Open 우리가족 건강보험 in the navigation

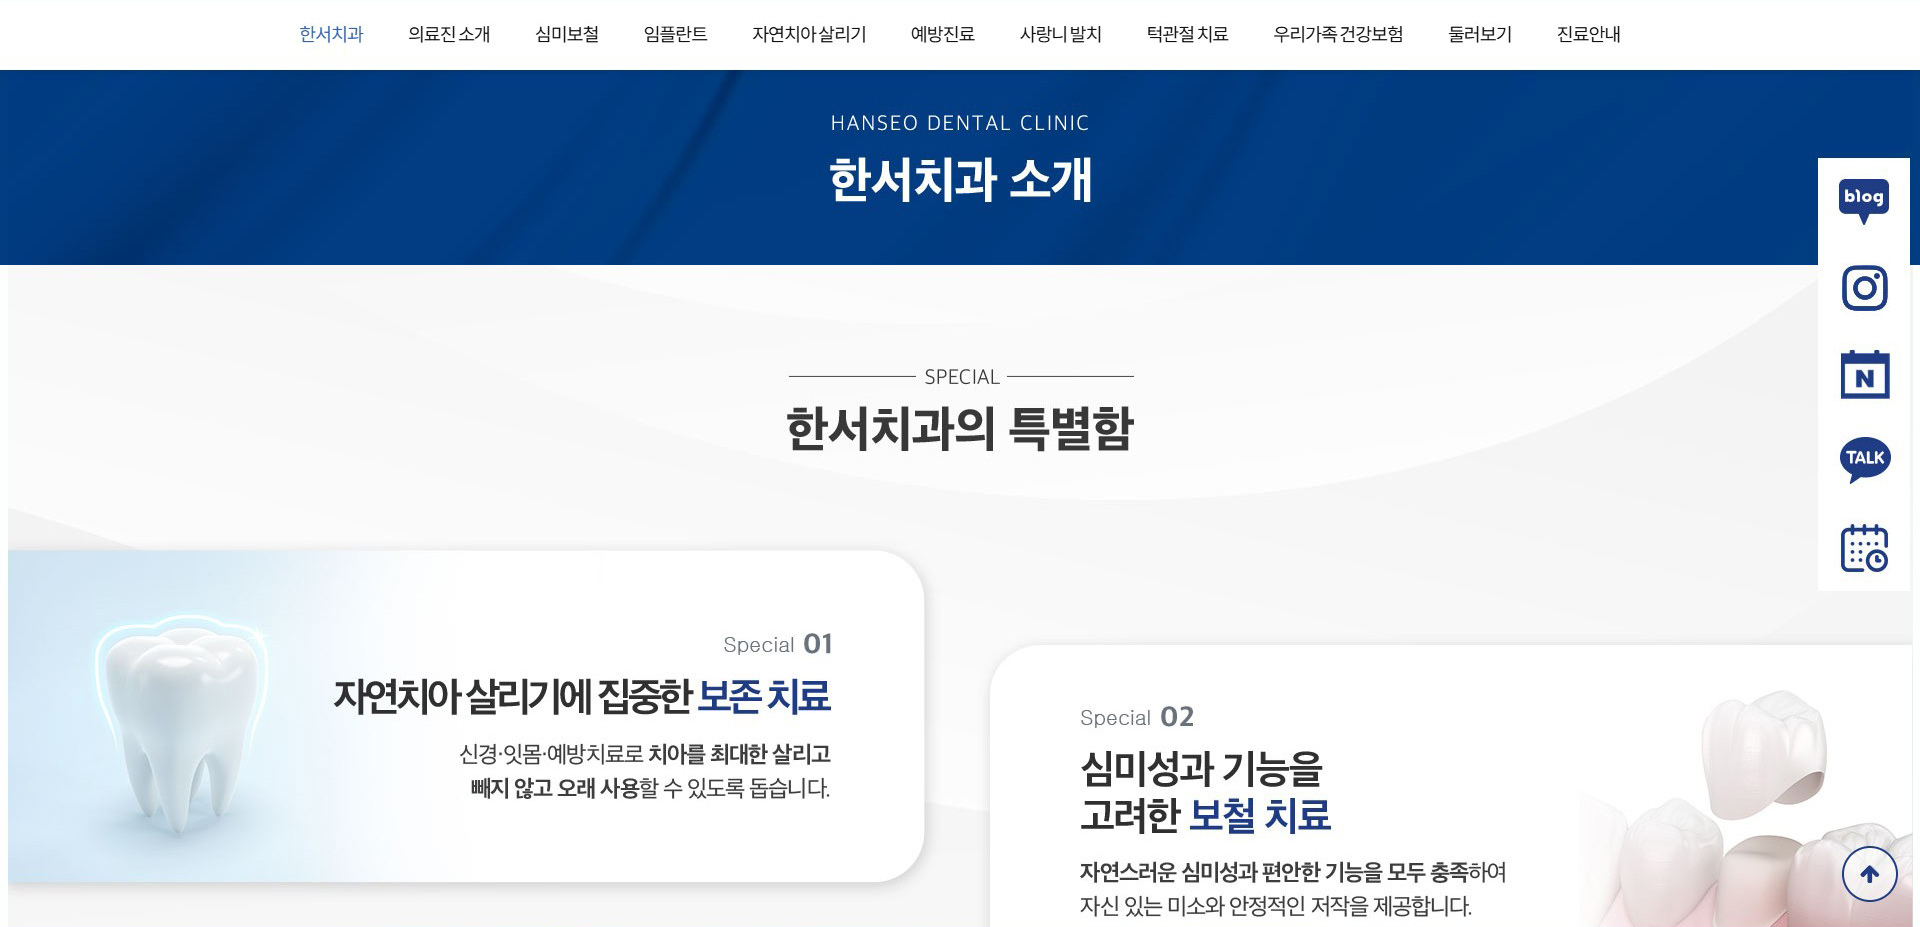pos(1338,34)
